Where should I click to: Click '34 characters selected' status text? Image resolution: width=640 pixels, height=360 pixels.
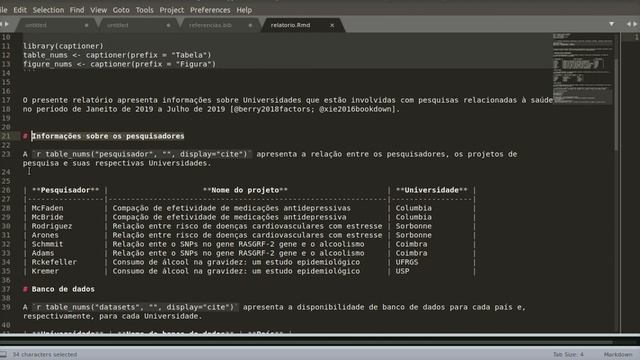44,354
